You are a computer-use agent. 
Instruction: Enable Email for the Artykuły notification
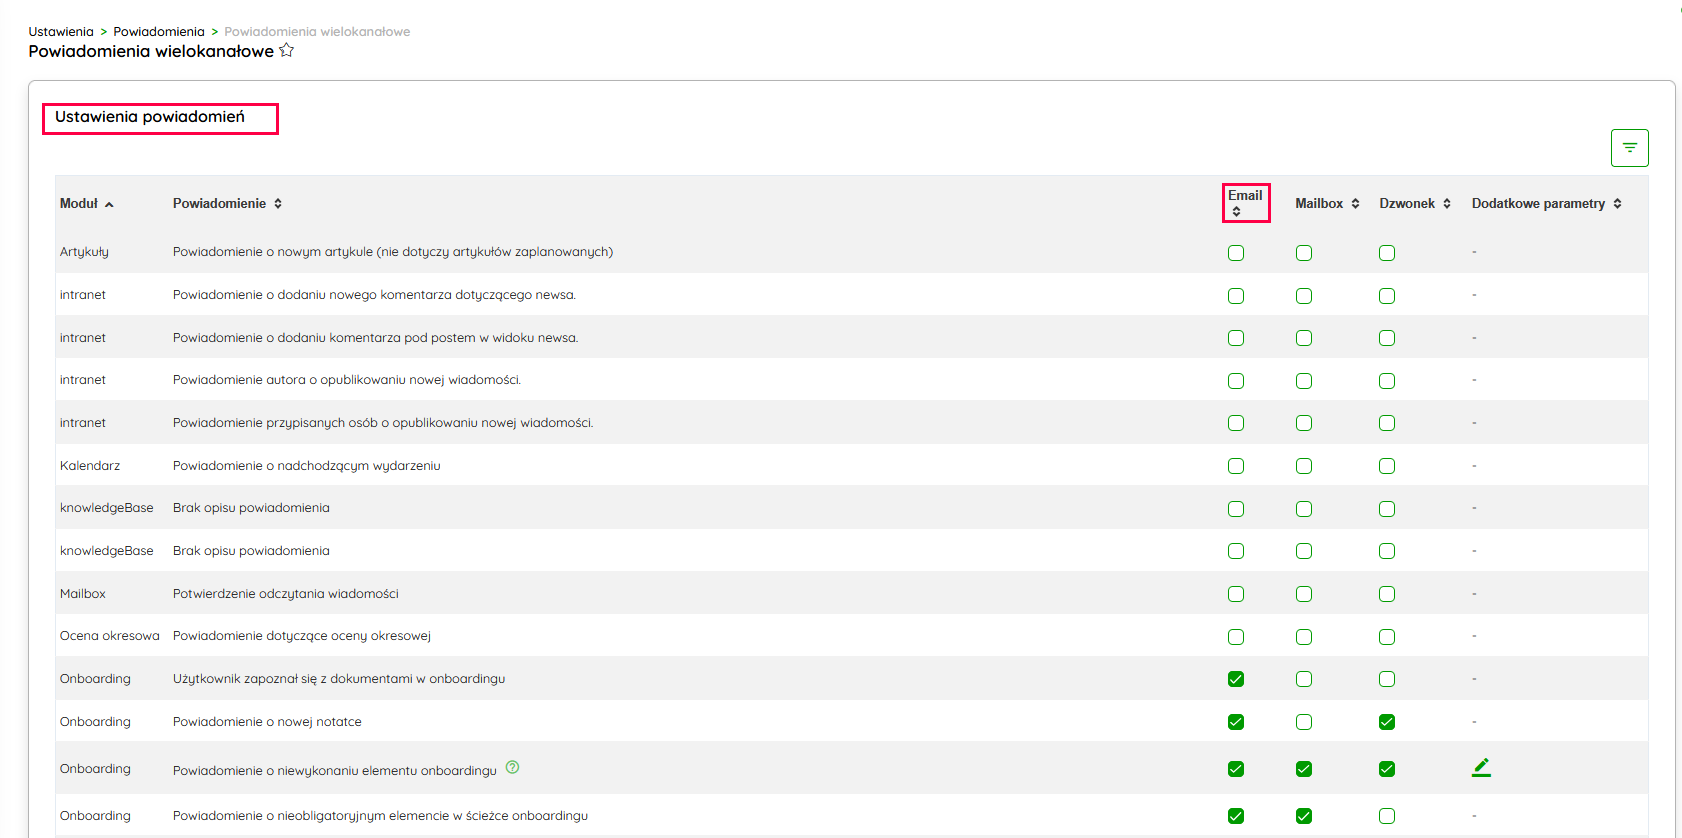pos(1236,253)
